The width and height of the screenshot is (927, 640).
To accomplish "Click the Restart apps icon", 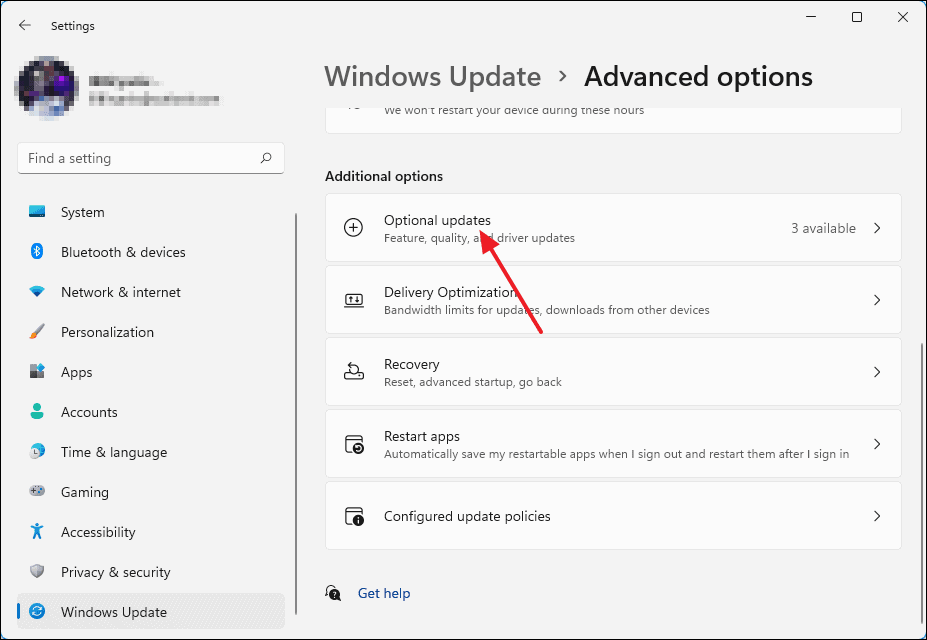I will point(353,443).
